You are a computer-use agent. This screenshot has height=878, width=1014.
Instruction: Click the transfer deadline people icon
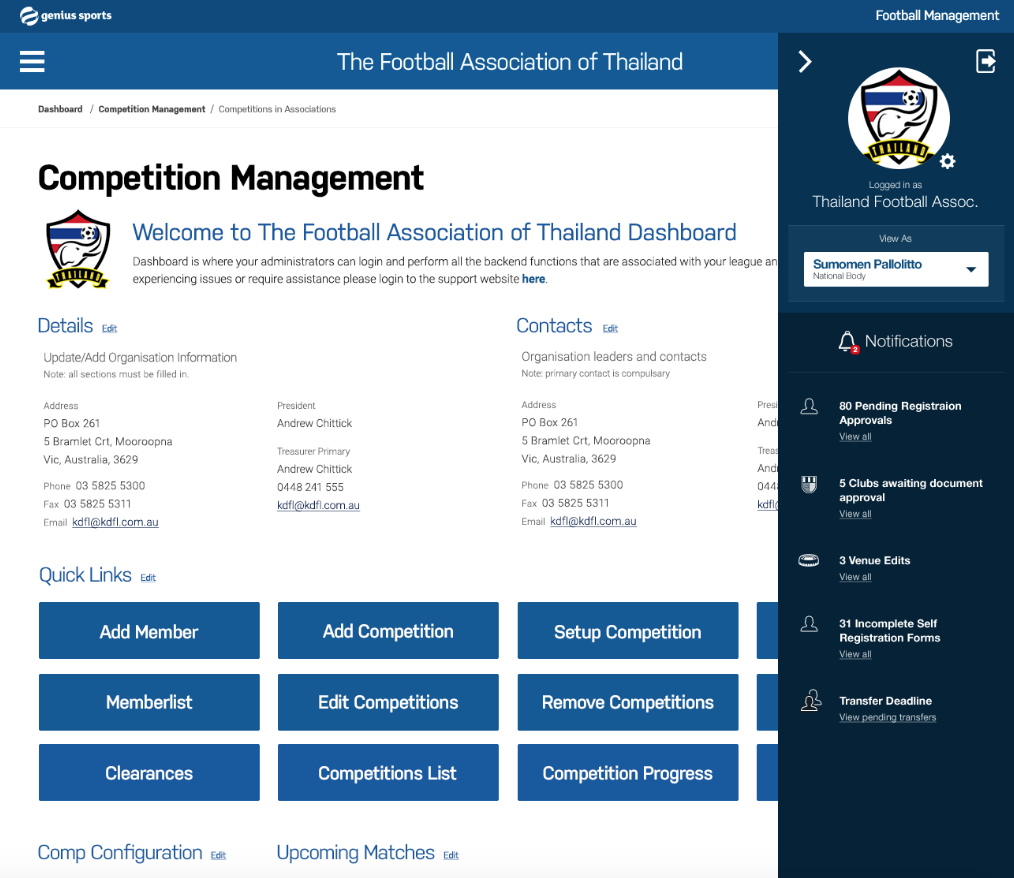tap(810, 700)
